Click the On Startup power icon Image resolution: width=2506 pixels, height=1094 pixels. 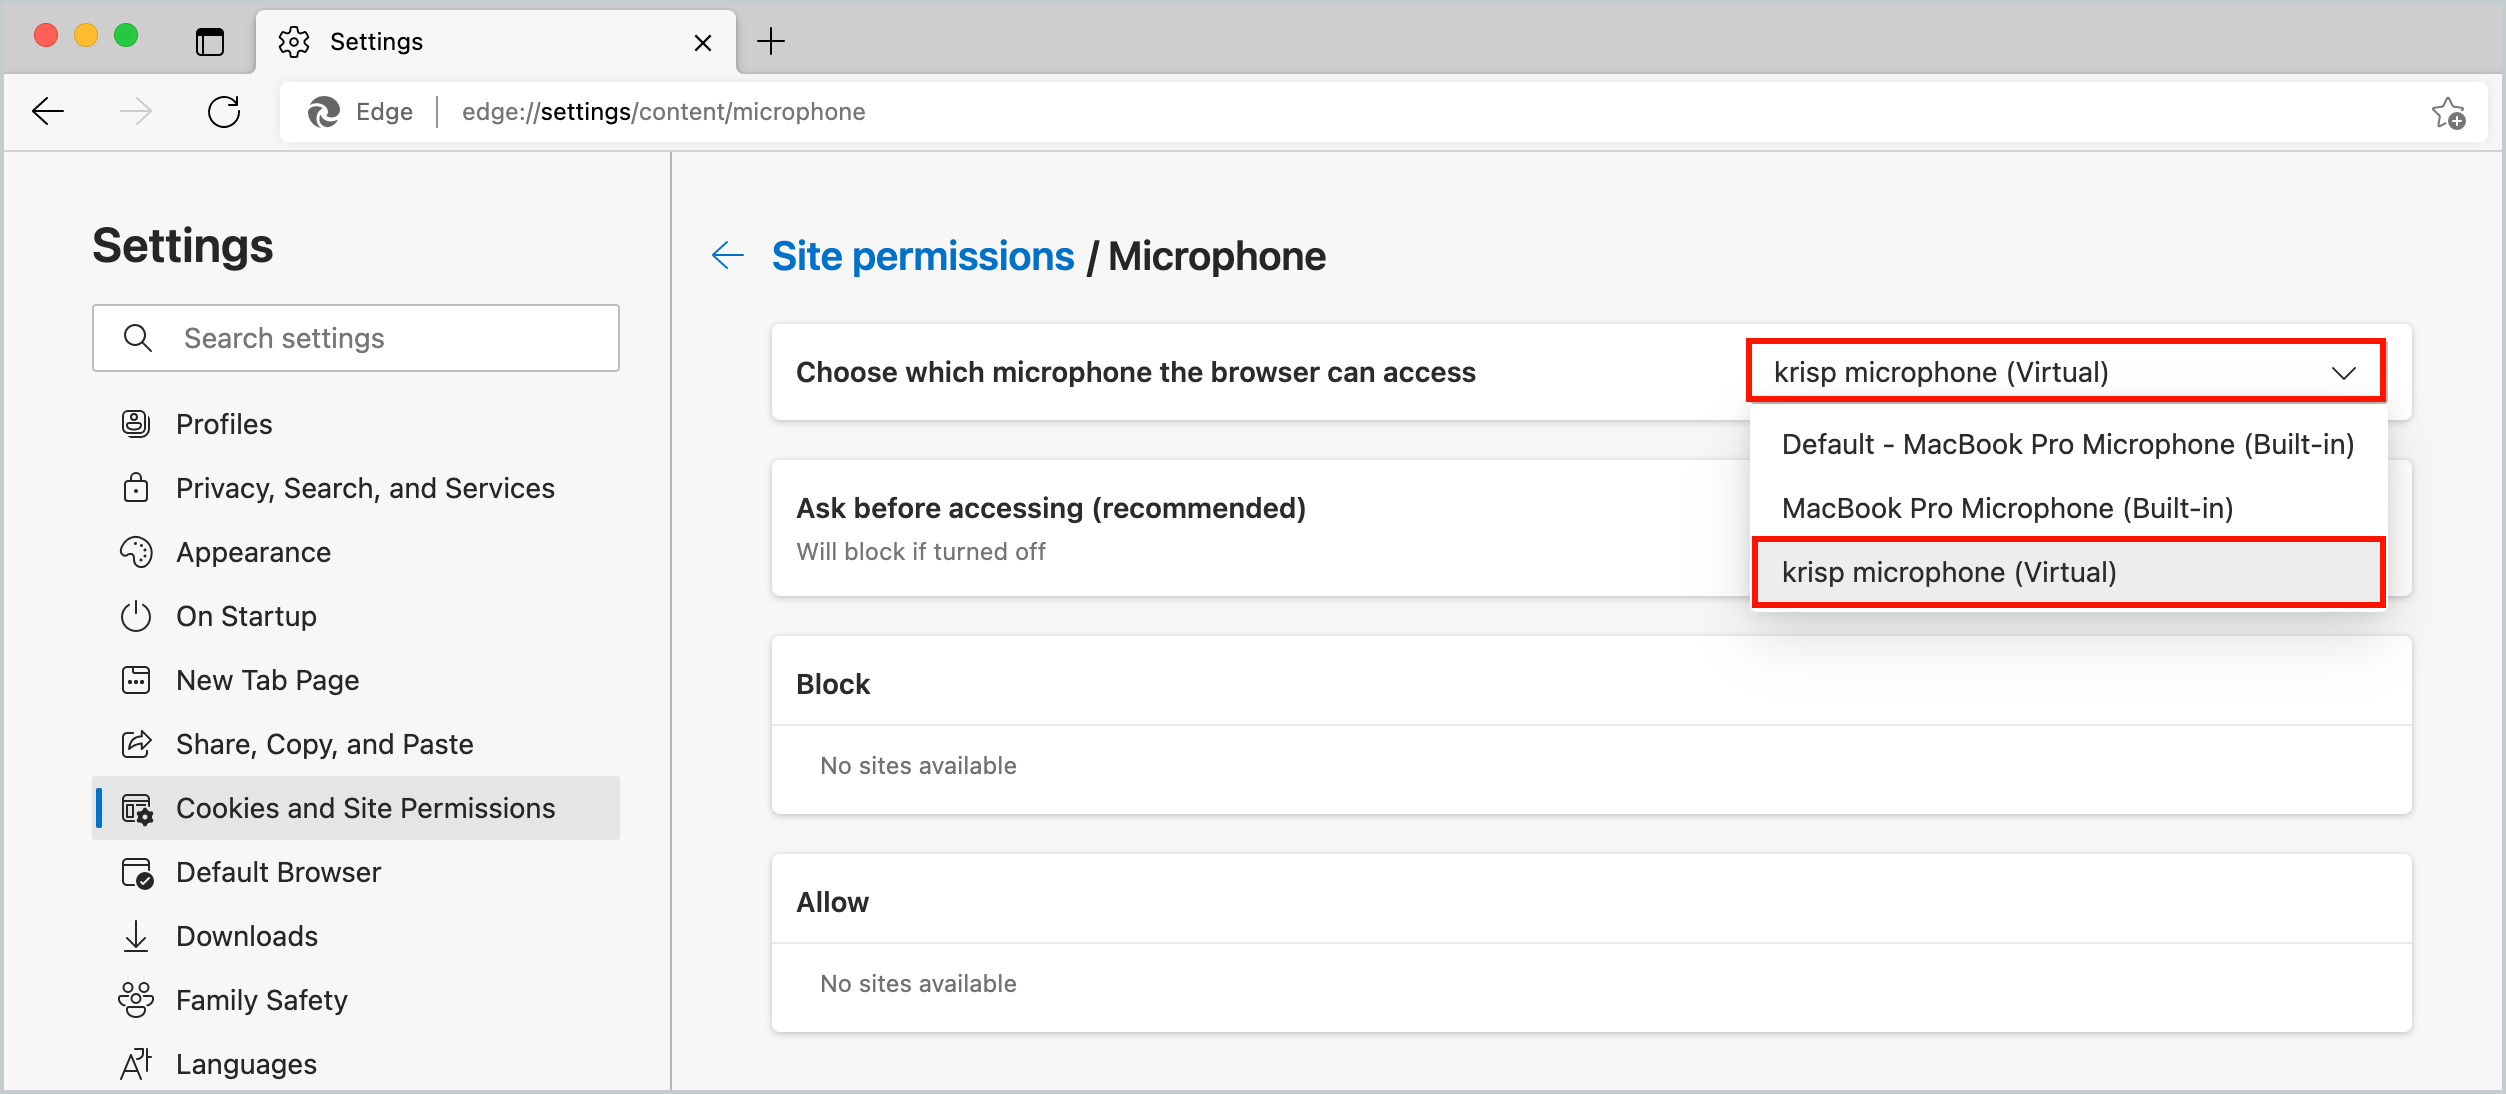pyautogui.click(x=136, y=616)
